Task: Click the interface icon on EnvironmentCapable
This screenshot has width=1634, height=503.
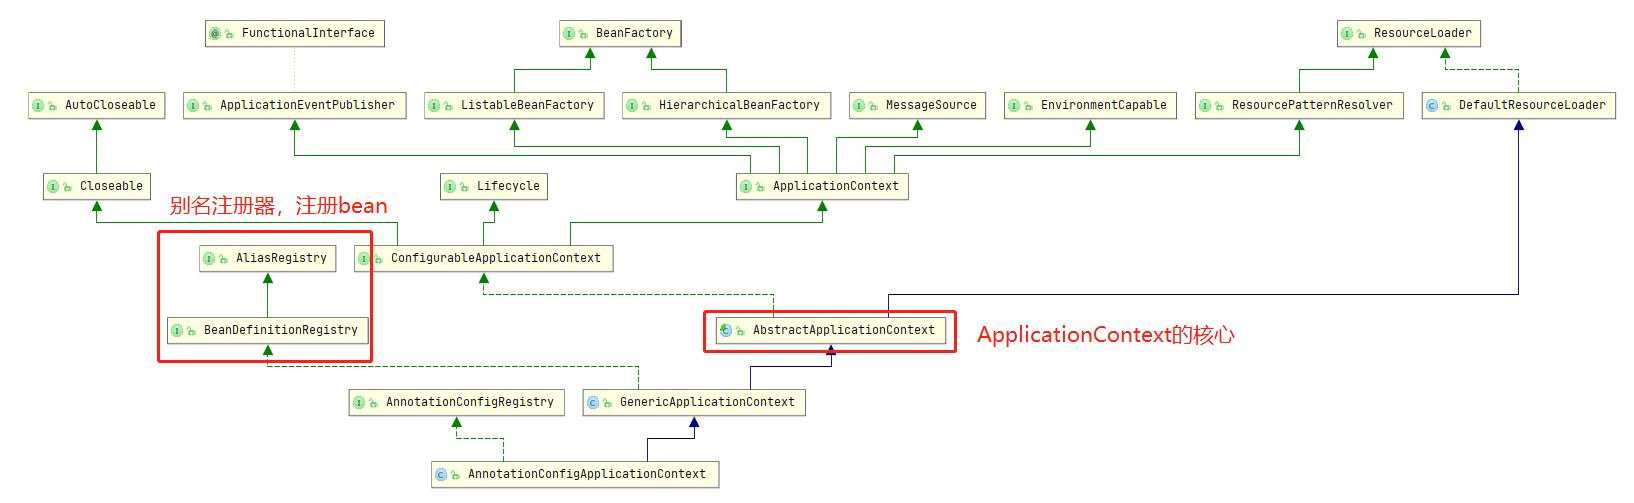Action: point(1014,106)
